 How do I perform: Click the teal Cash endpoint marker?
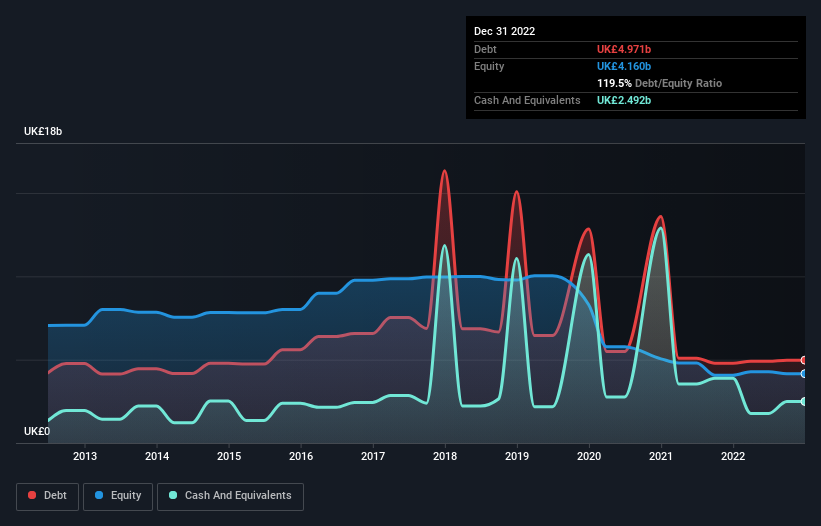point(804,401)
